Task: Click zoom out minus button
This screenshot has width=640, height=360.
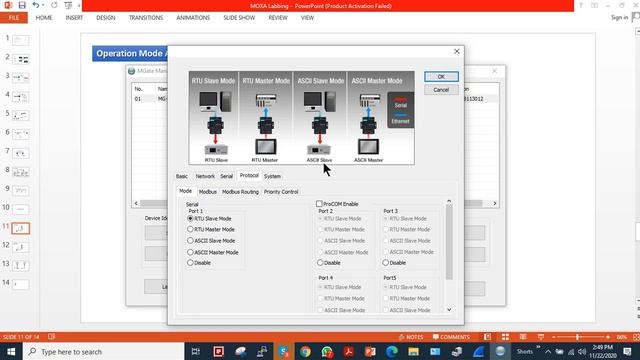Action: pos(553,337)
